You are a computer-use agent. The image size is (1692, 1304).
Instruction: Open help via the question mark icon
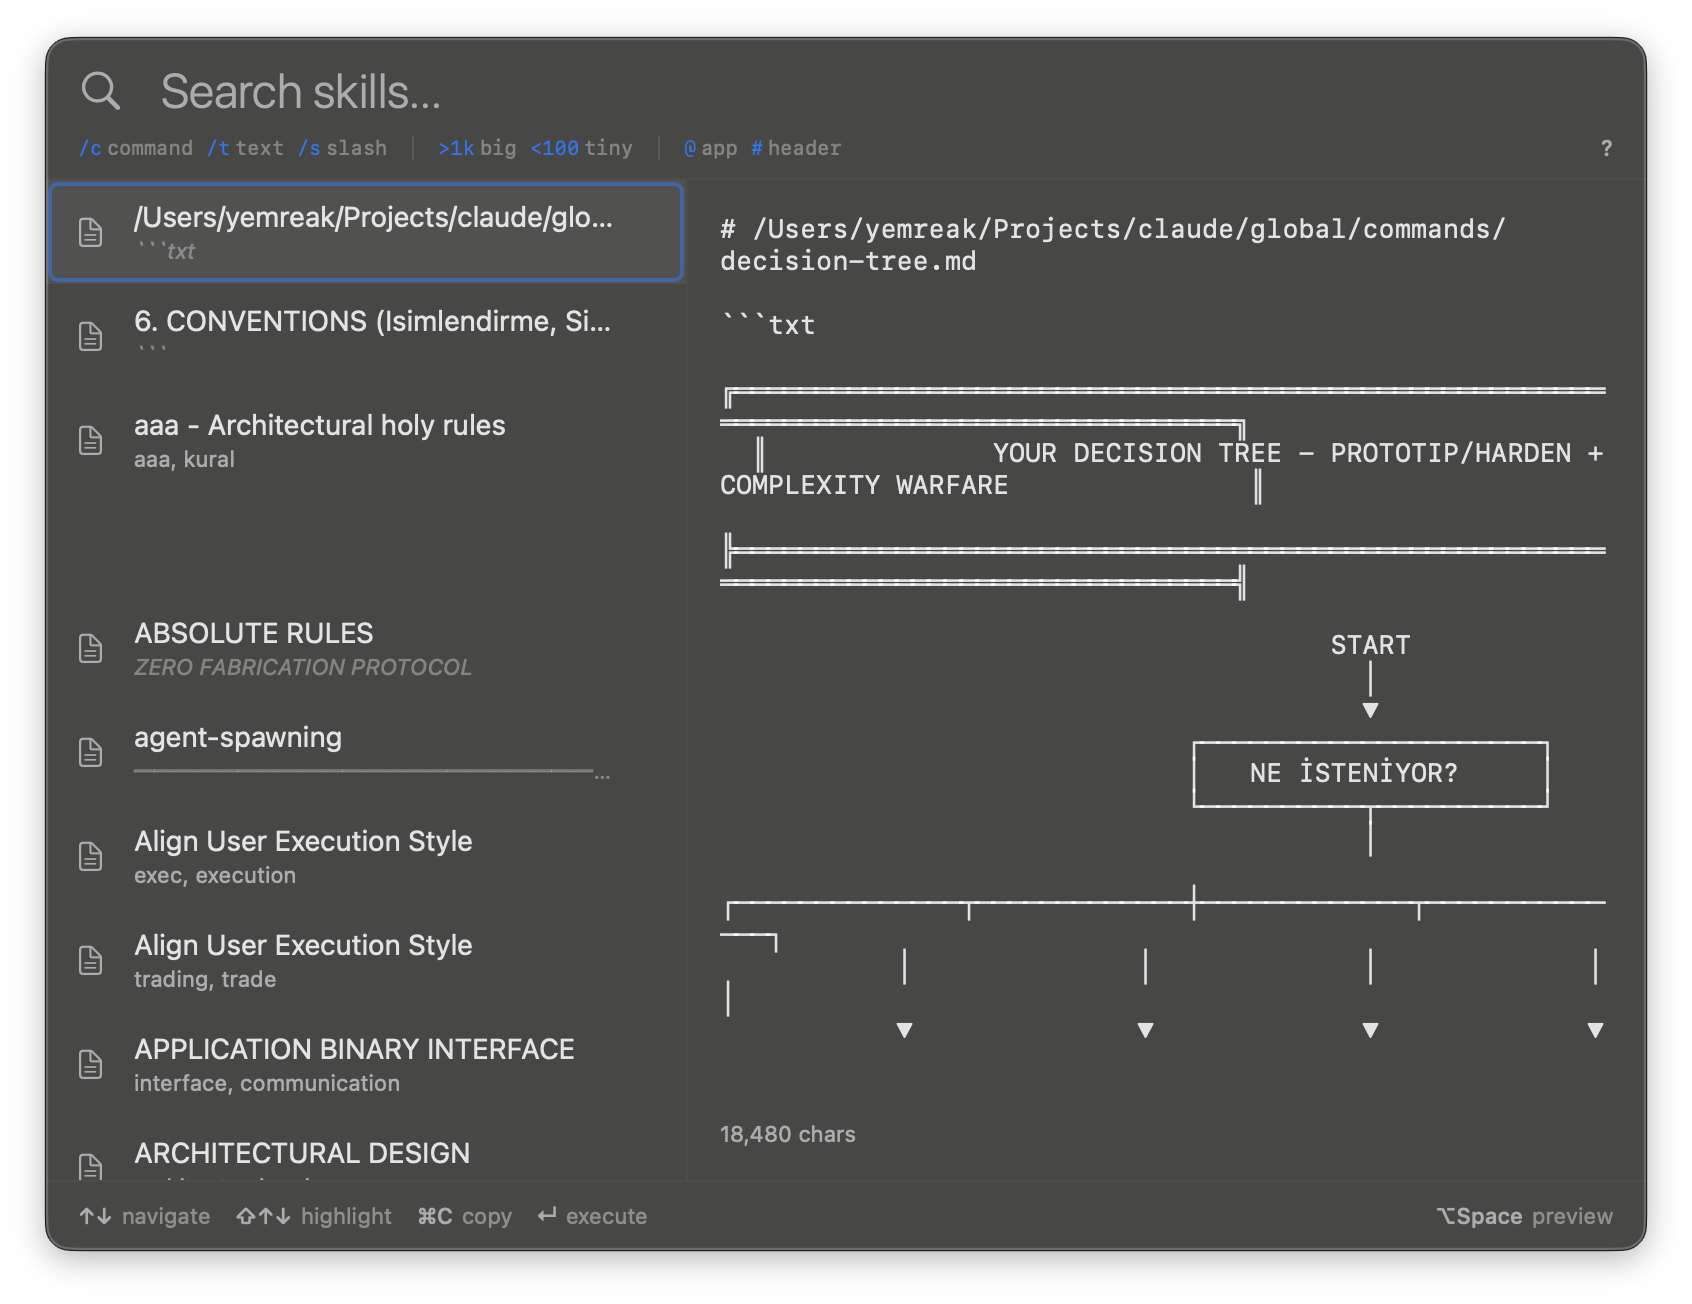[1606, 148]
